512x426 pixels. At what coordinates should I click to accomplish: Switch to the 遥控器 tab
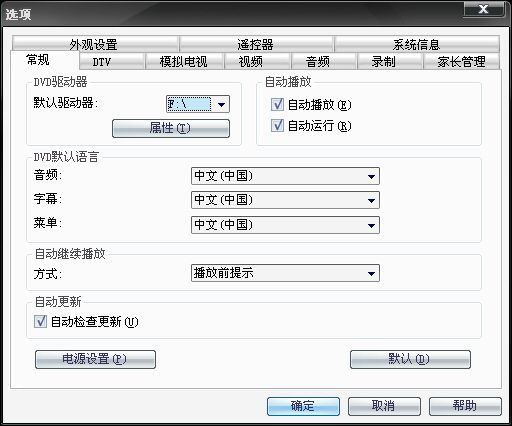click(256, 44)
